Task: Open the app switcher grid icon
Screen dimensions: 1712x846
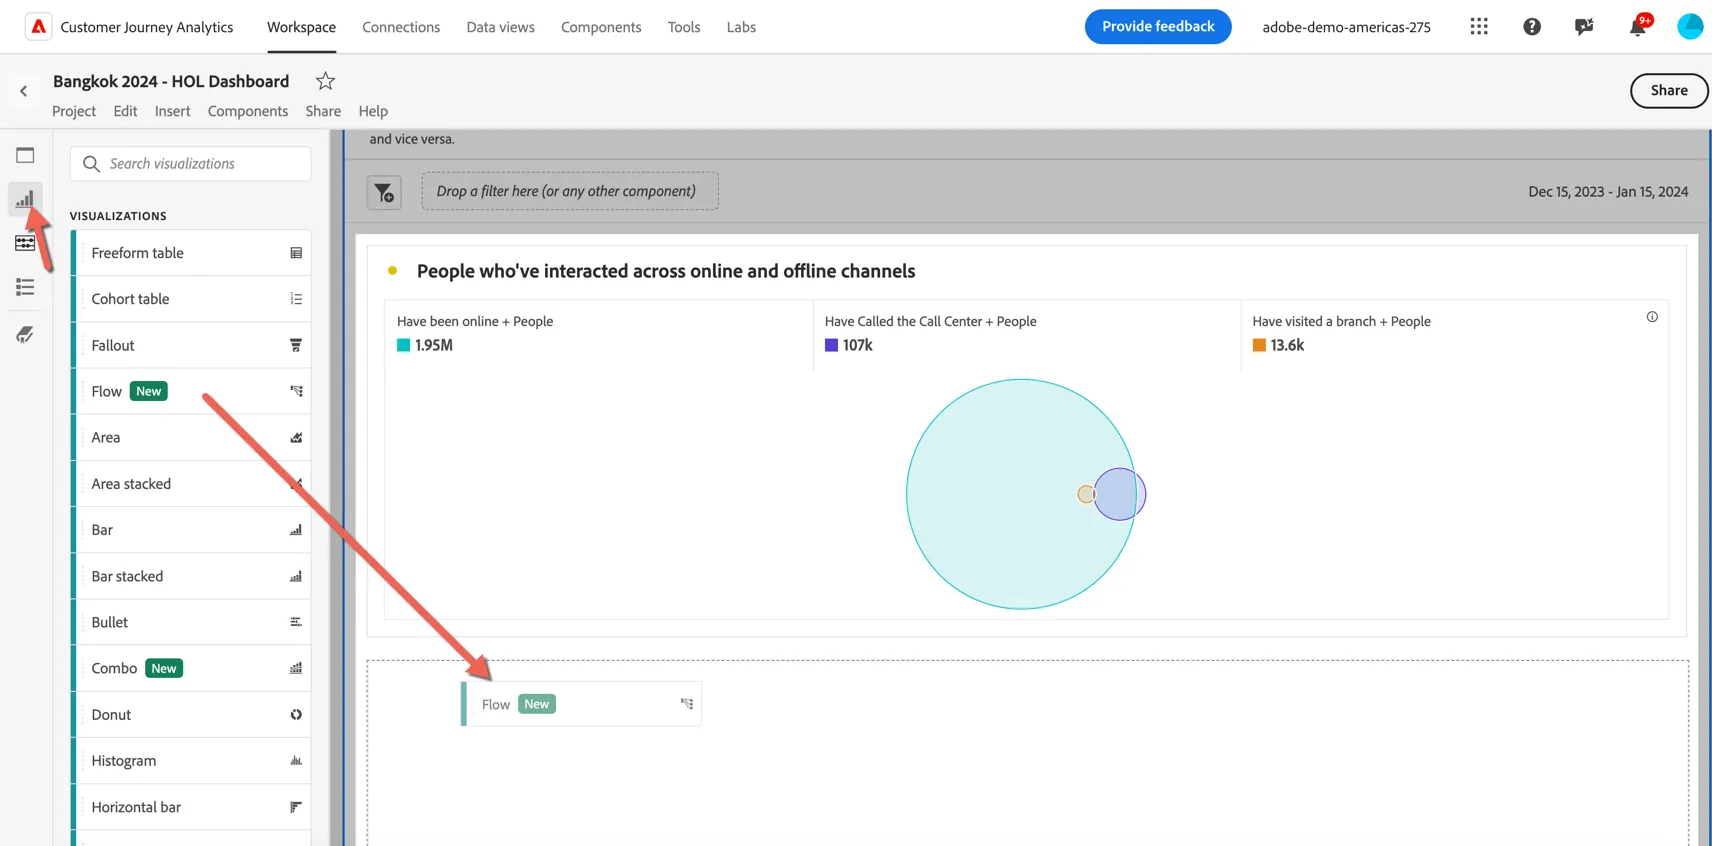Action: 1479,27
